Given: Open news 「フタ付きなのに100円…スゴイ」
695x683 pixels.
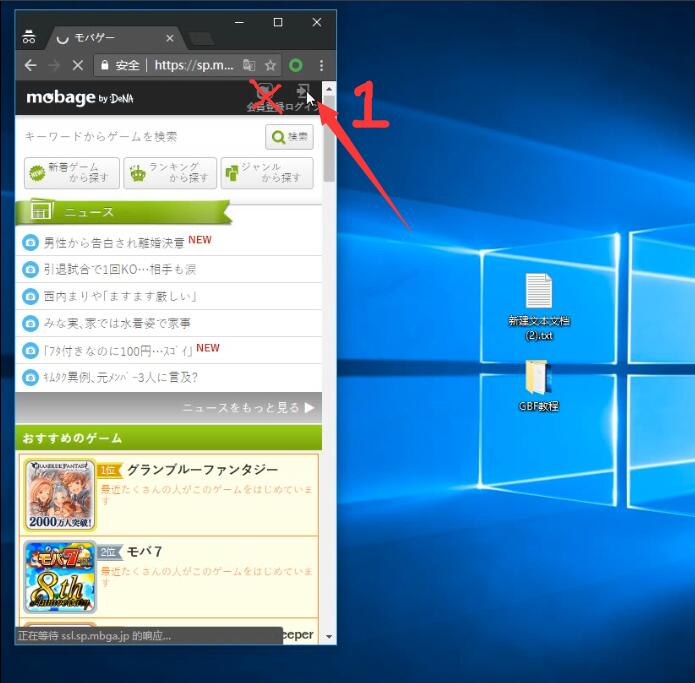Looking at the screenshot, I should click(118, 351).
